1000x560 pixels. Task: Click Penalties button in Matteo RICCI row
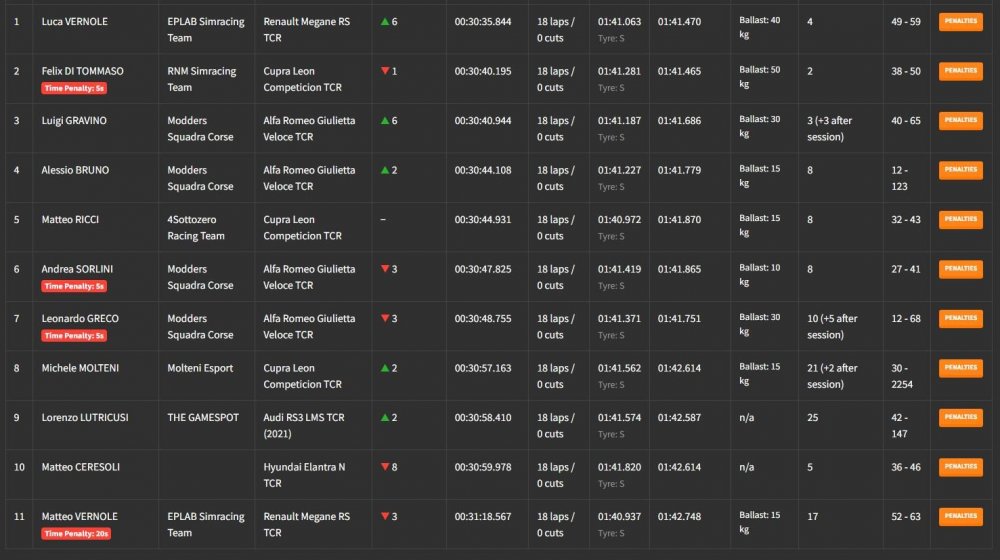[960, 219]
